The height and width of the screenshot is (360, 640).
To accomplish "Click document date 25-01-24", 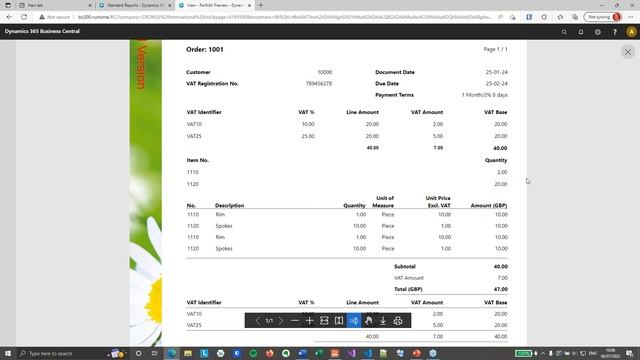I will 497,72.
